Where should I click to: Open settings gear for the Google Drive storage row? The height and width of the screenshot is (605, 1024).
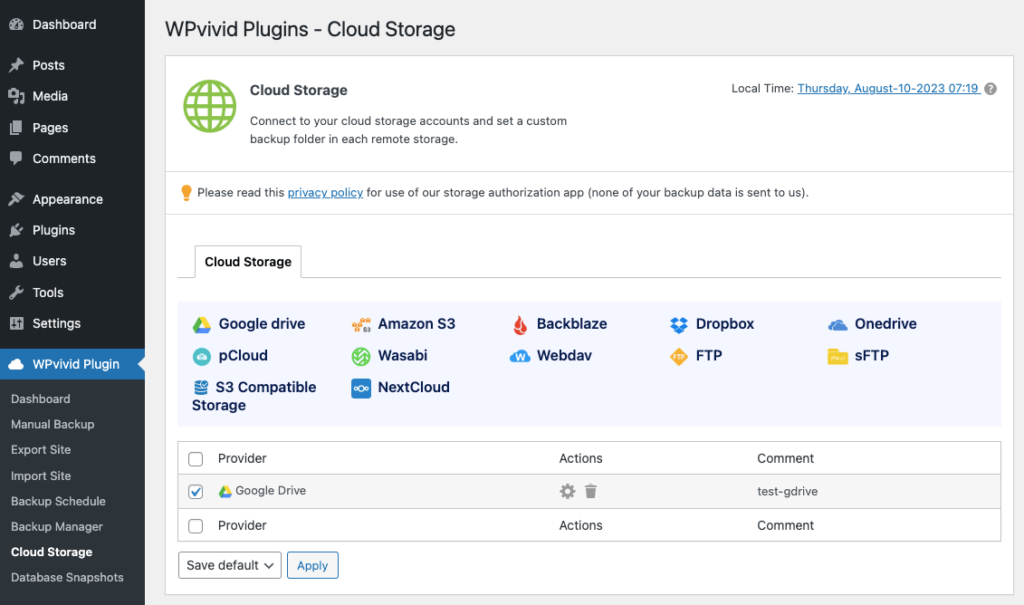(567, 491)
